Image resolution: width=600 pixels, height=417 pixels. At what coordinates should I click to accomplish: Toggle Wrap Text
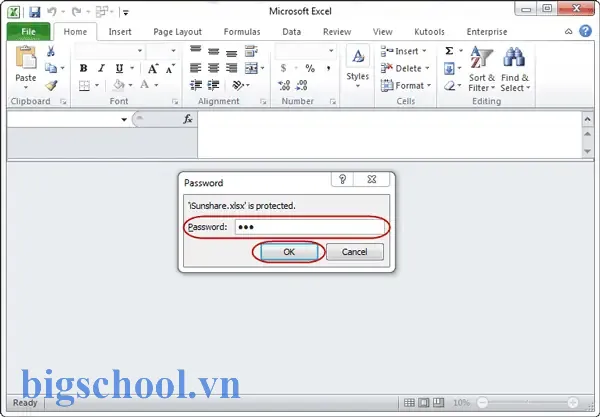click(x=251, y=50)
